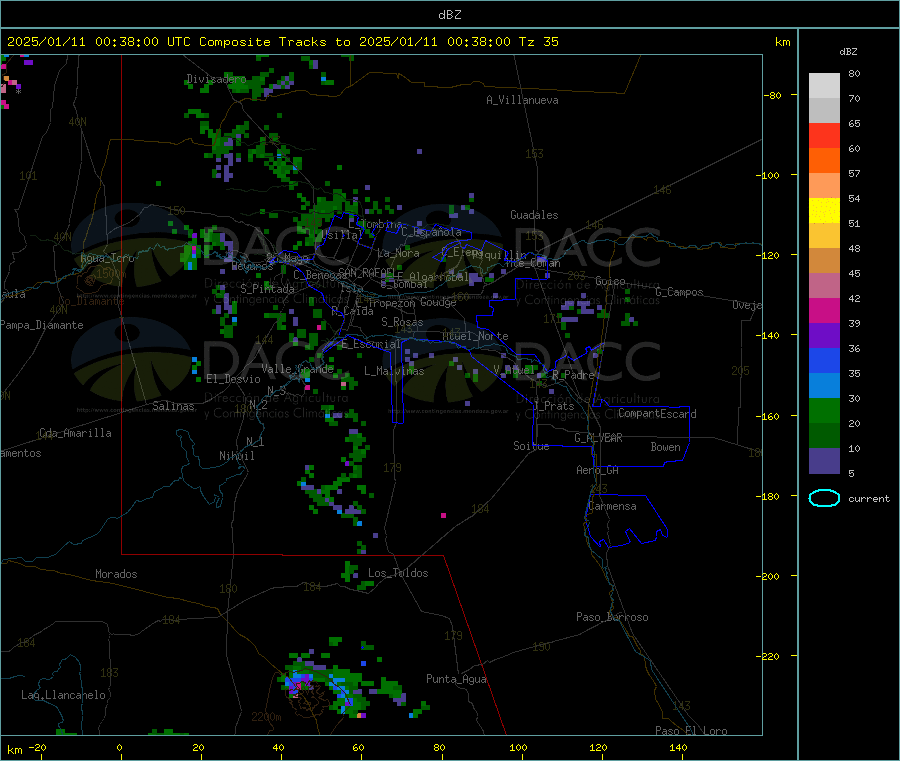Screen dimensions: 900x761
Task: Select the La_Nora label
Action: pos(398,253)
